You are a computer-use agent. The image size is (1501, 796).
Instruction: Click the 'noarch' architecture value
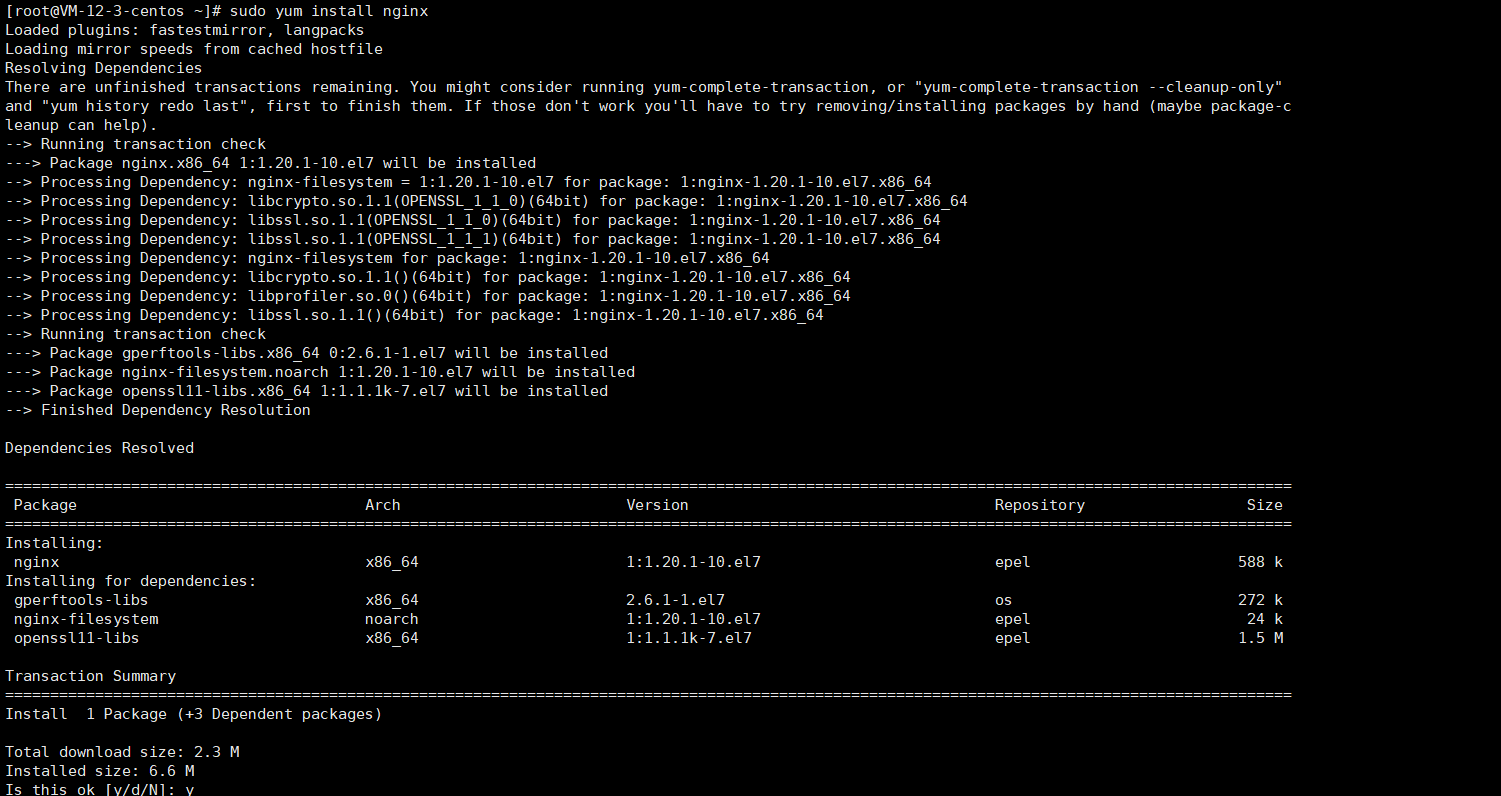click(392, 619)
